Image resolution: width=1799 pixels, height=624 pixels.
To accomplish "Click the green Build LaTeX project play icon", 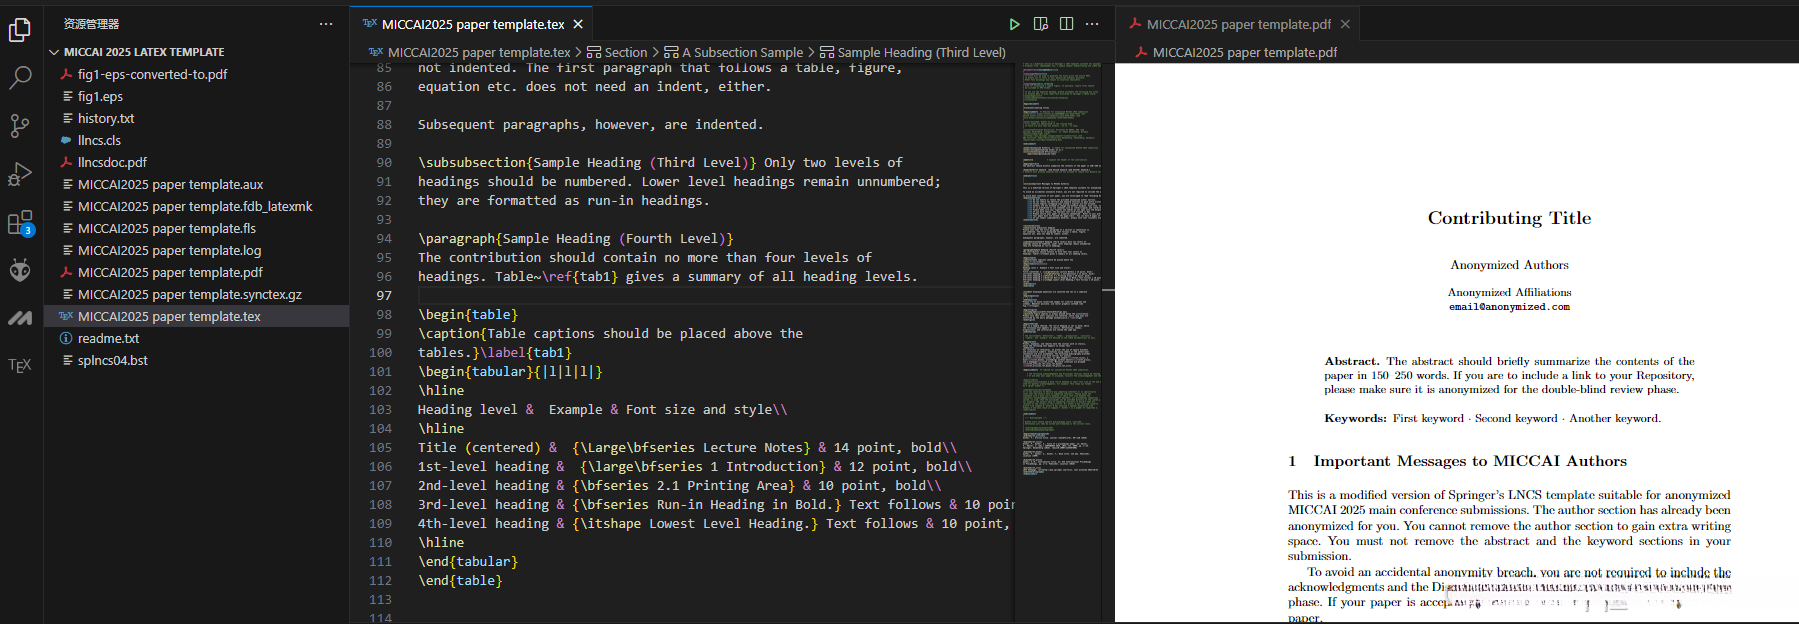I will [x=1014, y=24].
